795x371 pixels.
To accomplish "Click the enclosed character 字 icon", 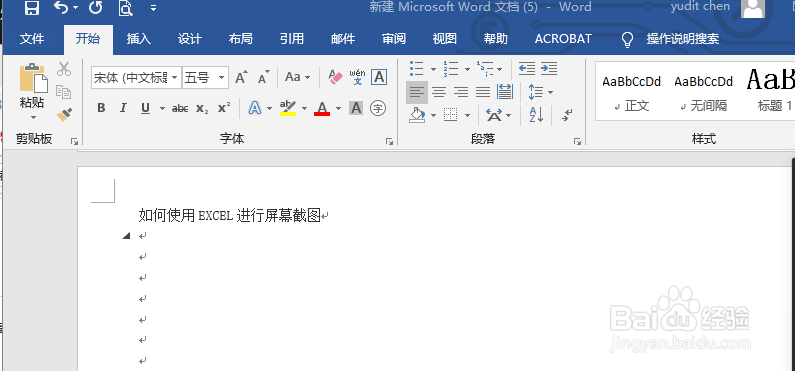I will click(378, 107).
